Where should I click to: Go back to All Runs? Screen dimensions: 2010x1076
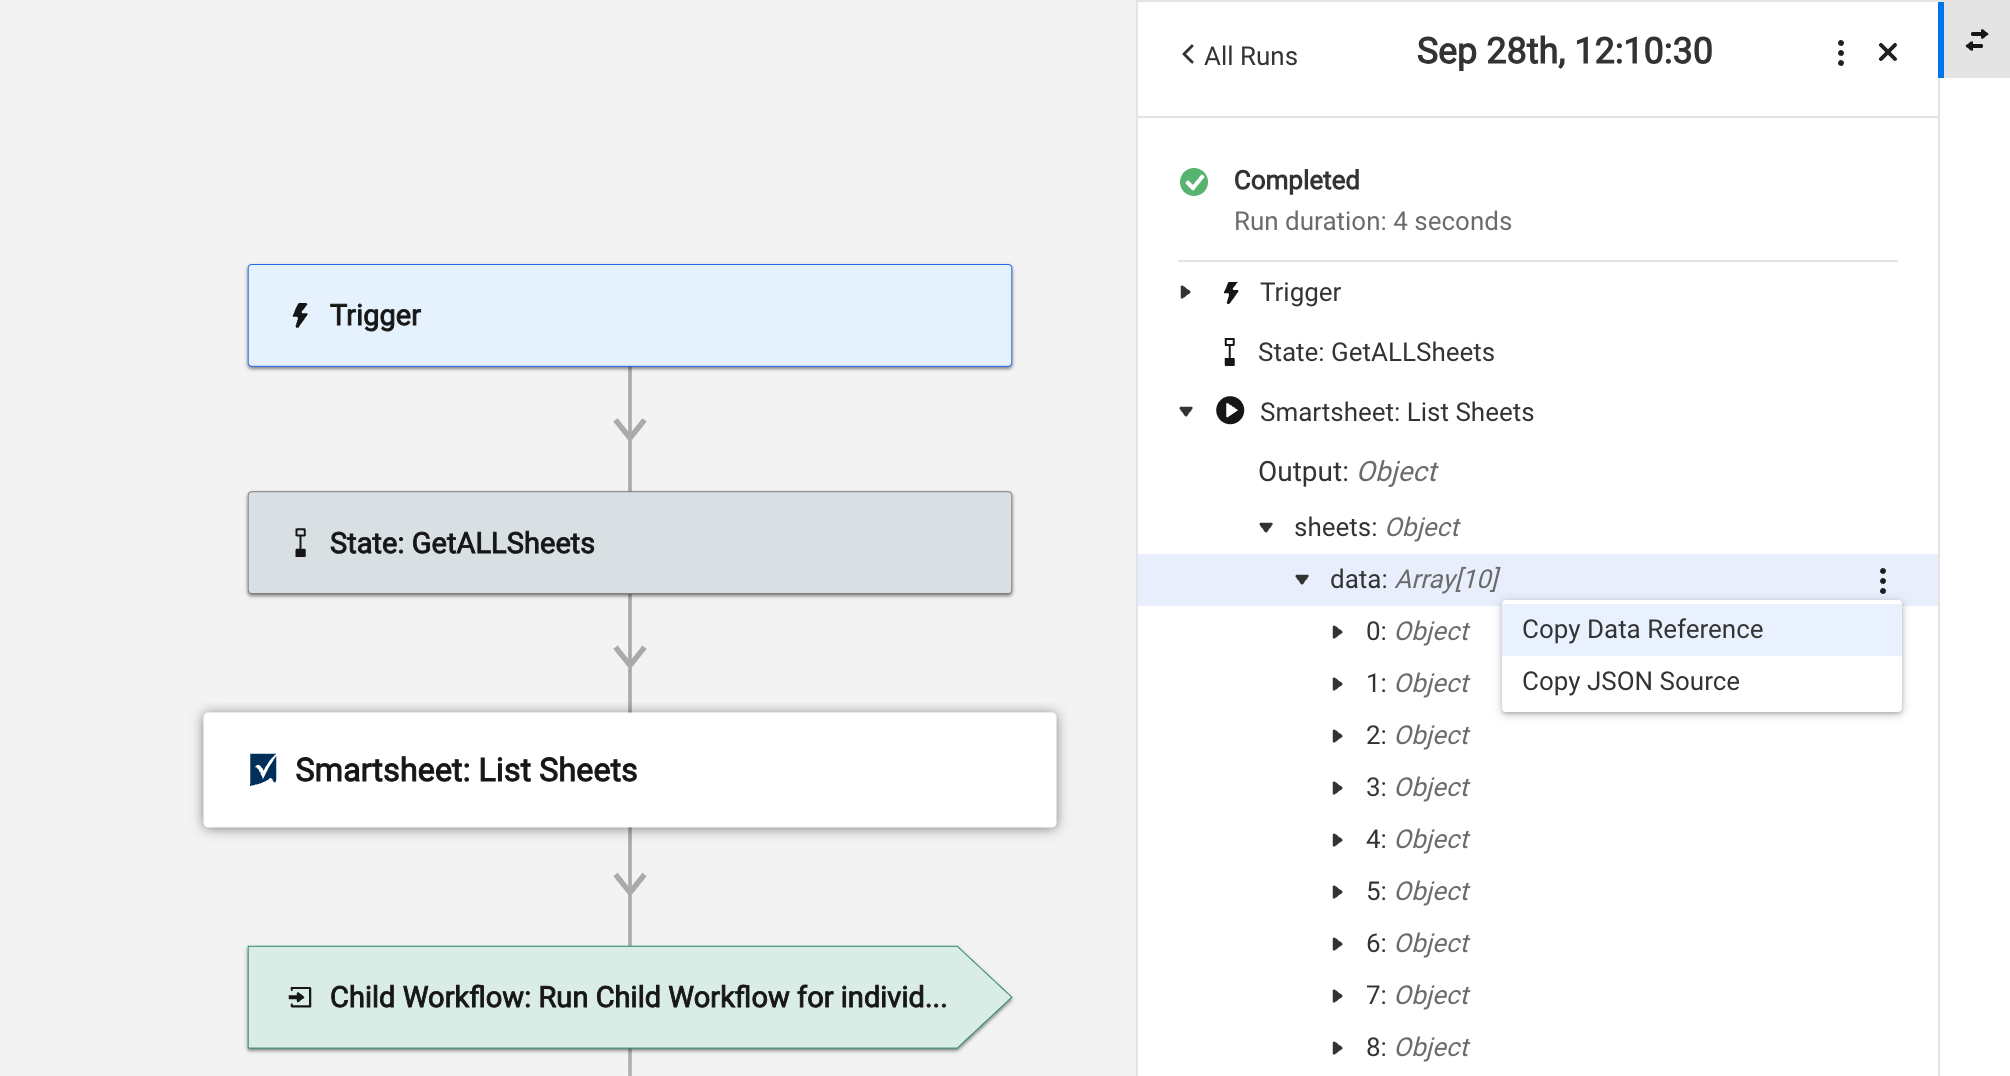coord(1239,55)
